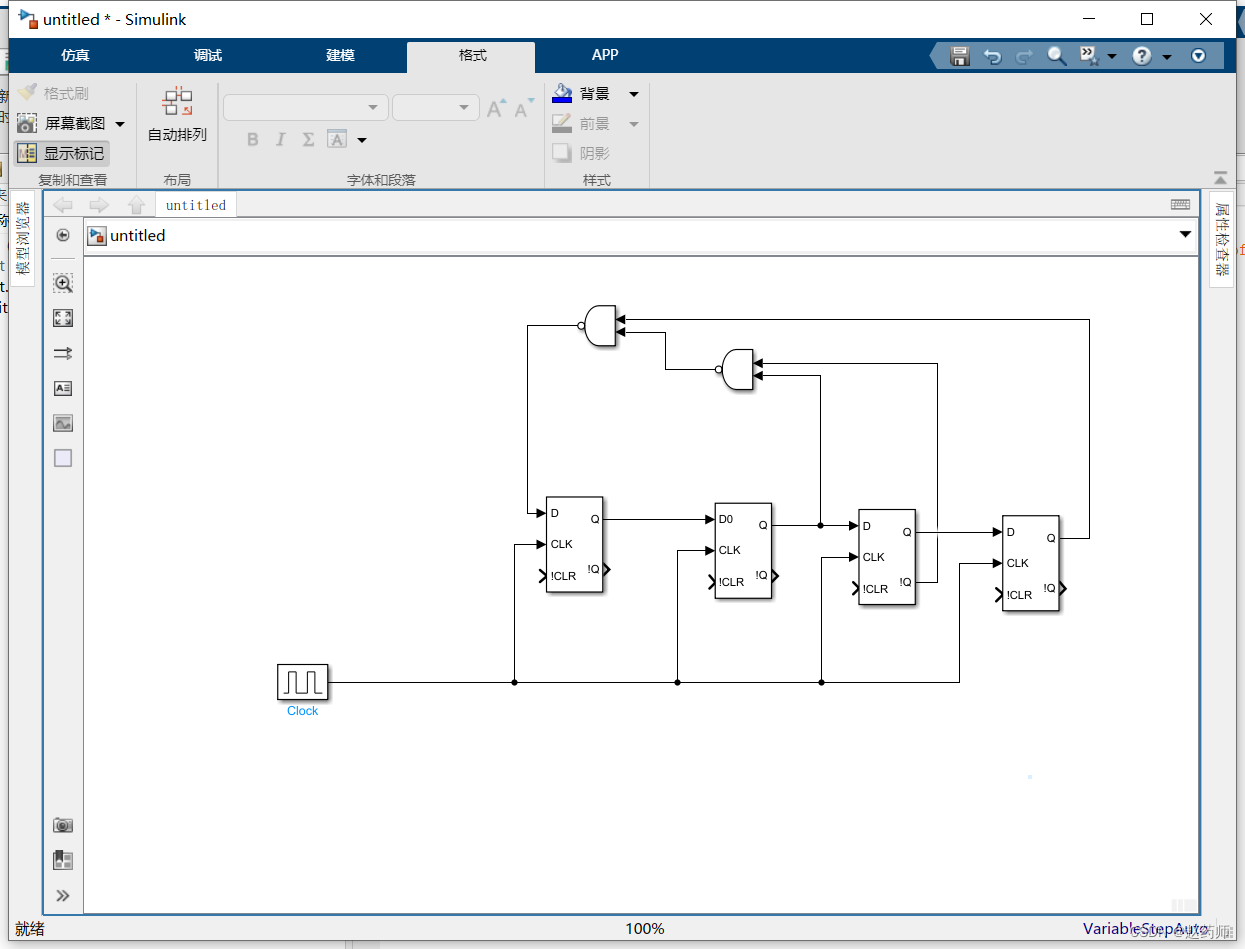
Task: Click the sigma math symbol icon
Action: [309, 140]
